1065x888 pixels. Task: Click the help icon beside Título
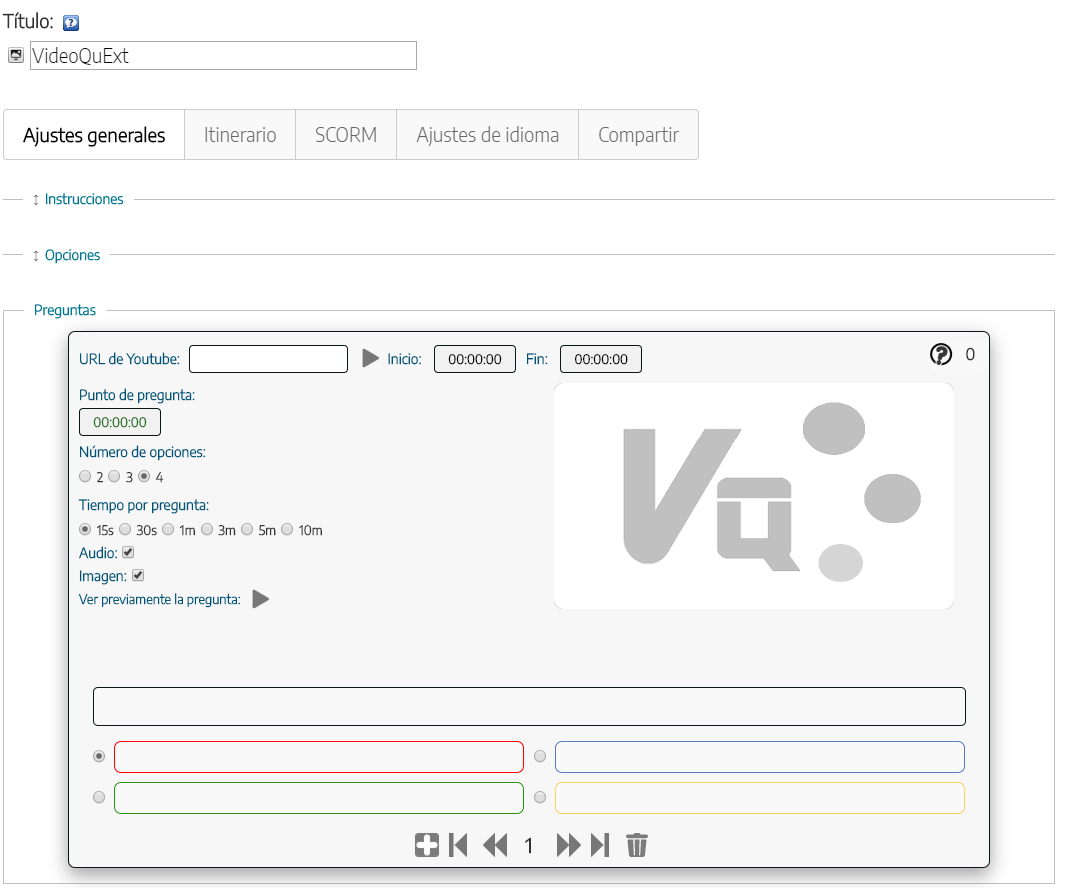pos(71,23)
